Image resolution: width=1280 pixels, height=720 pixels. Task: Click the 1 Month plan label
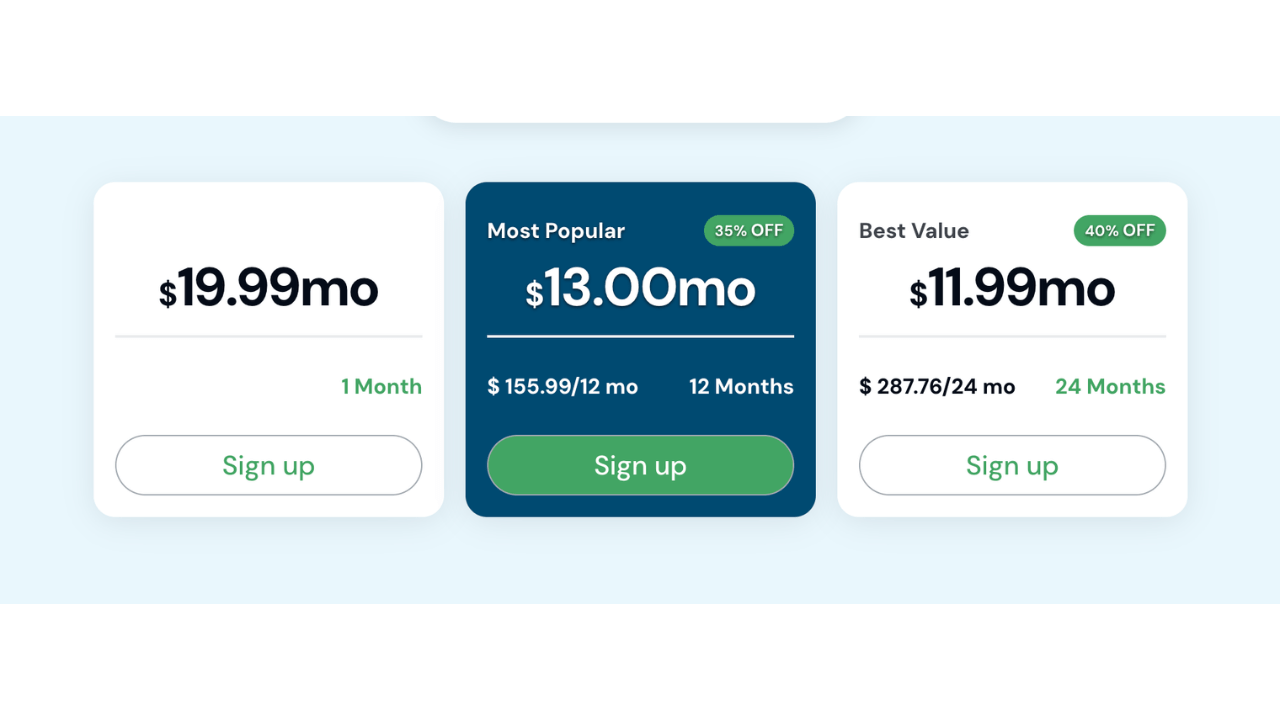click(x=381, y=386)
